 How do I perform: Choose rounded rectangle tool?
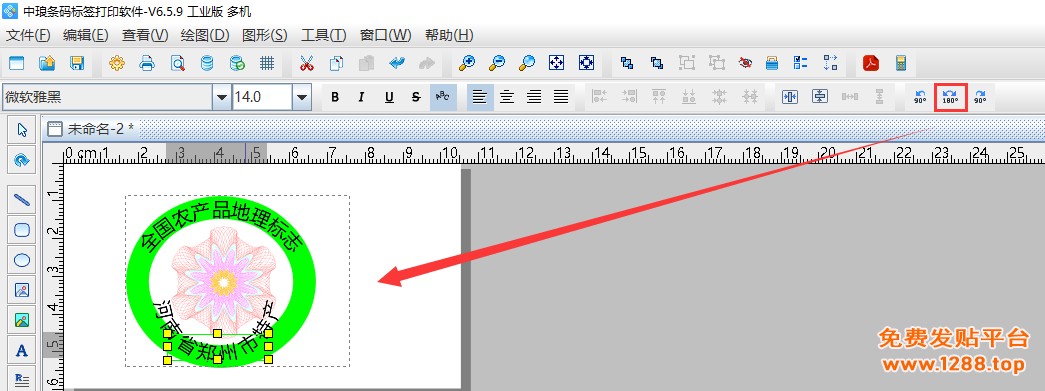coord(22,229)
